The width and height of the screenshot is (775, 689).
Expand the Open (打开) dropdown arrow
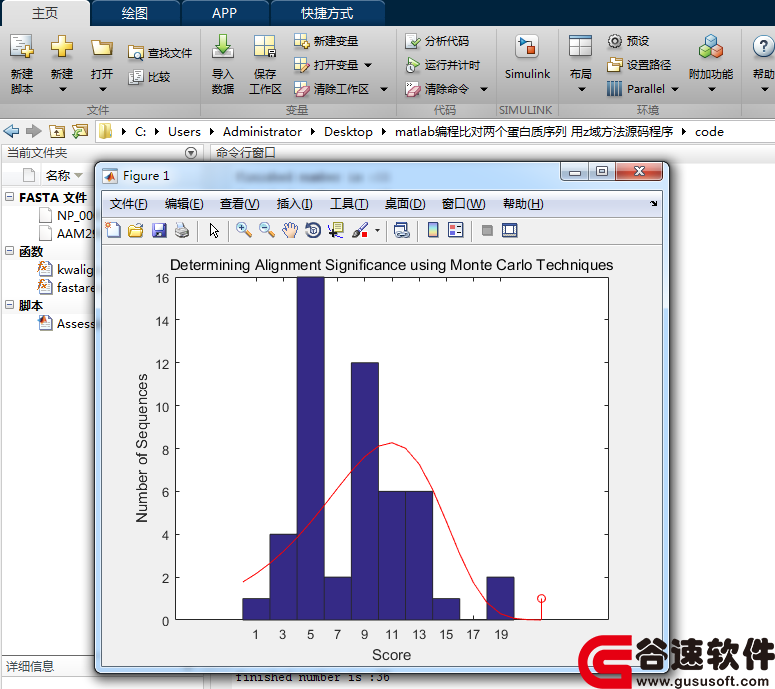coord(102,89)
